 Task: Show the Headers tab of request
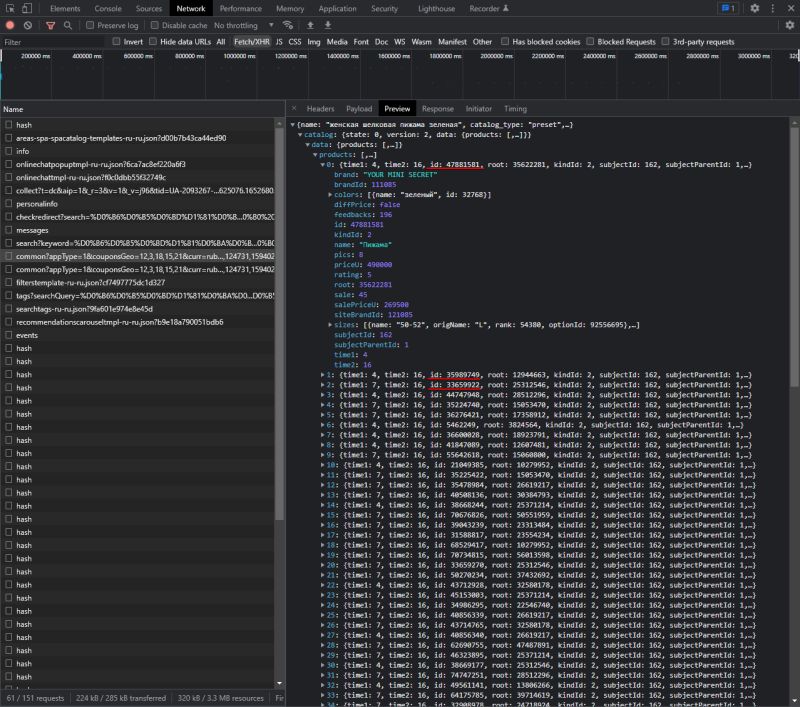[x=320, y=109]
